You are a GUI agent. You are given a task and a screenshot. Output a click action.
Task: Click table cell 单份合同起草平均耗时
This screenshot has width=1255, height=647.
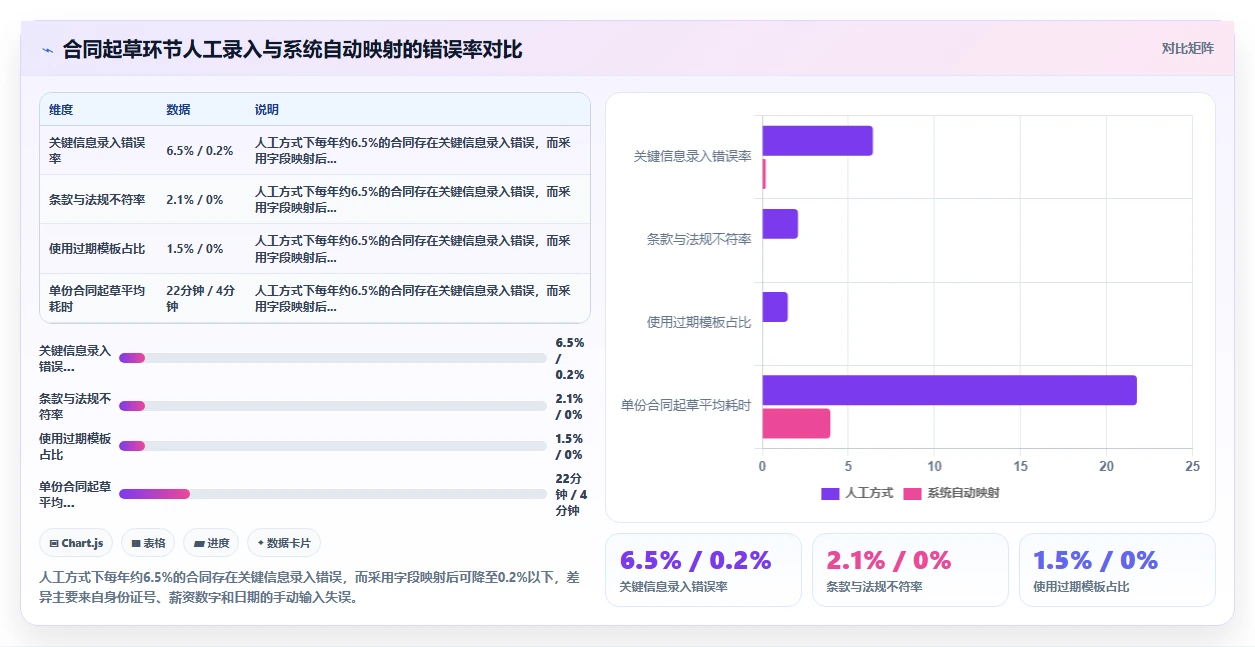[97, 298]
